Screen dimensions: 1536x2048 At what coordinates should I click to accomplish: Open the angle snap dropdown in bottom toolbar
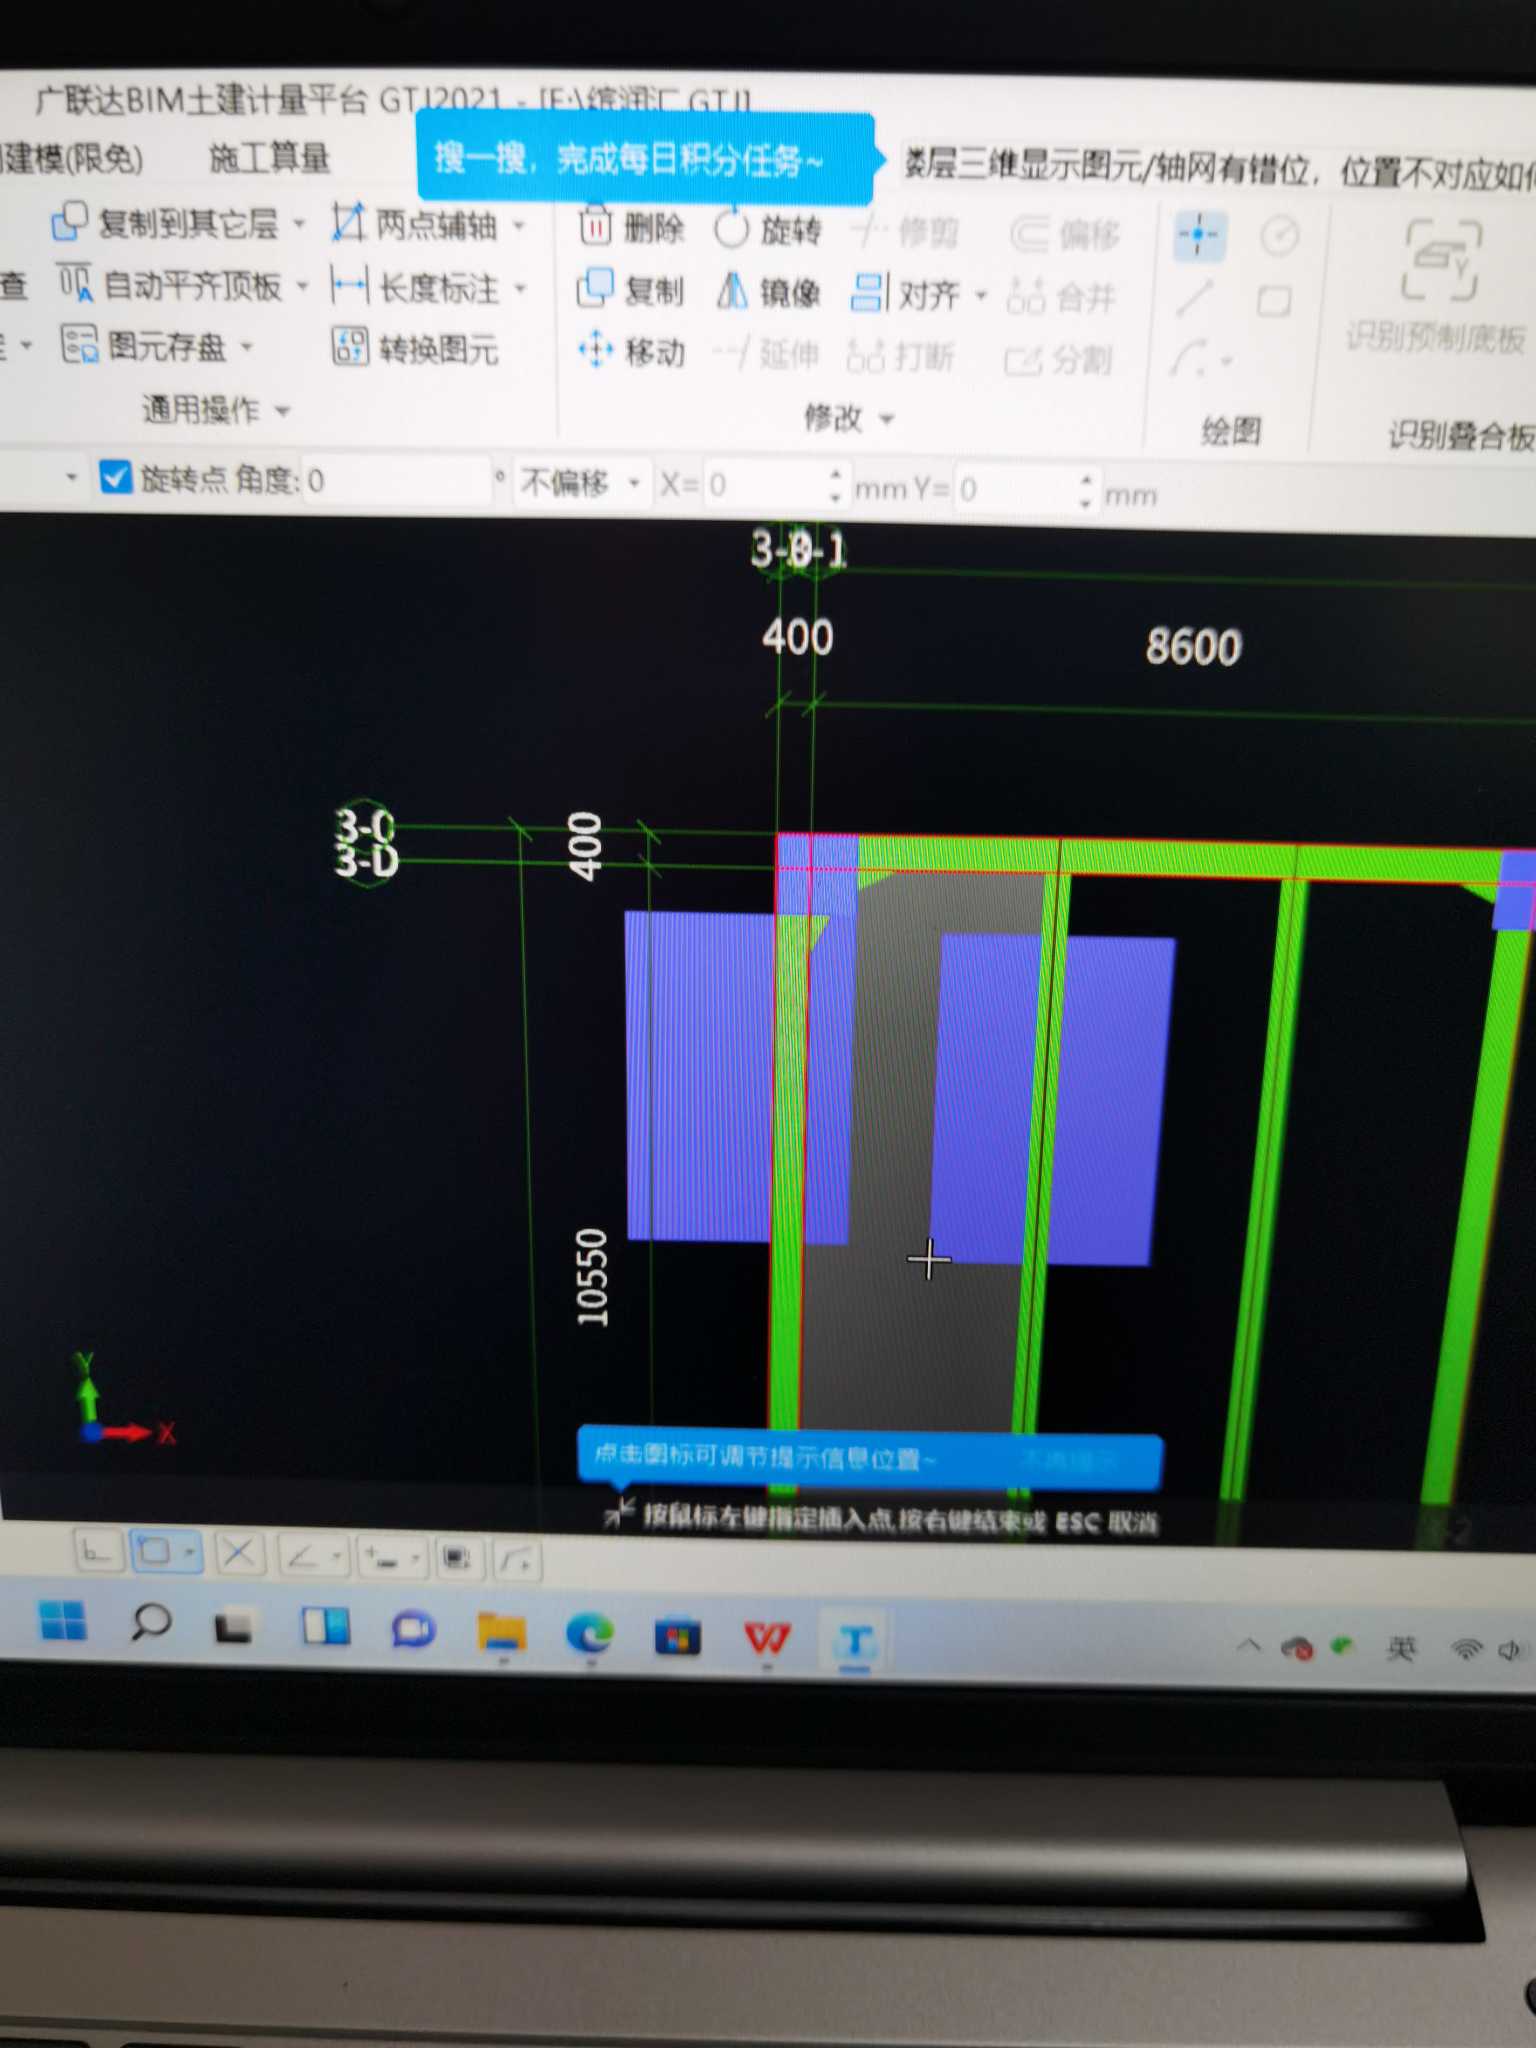pos(336,1555)
